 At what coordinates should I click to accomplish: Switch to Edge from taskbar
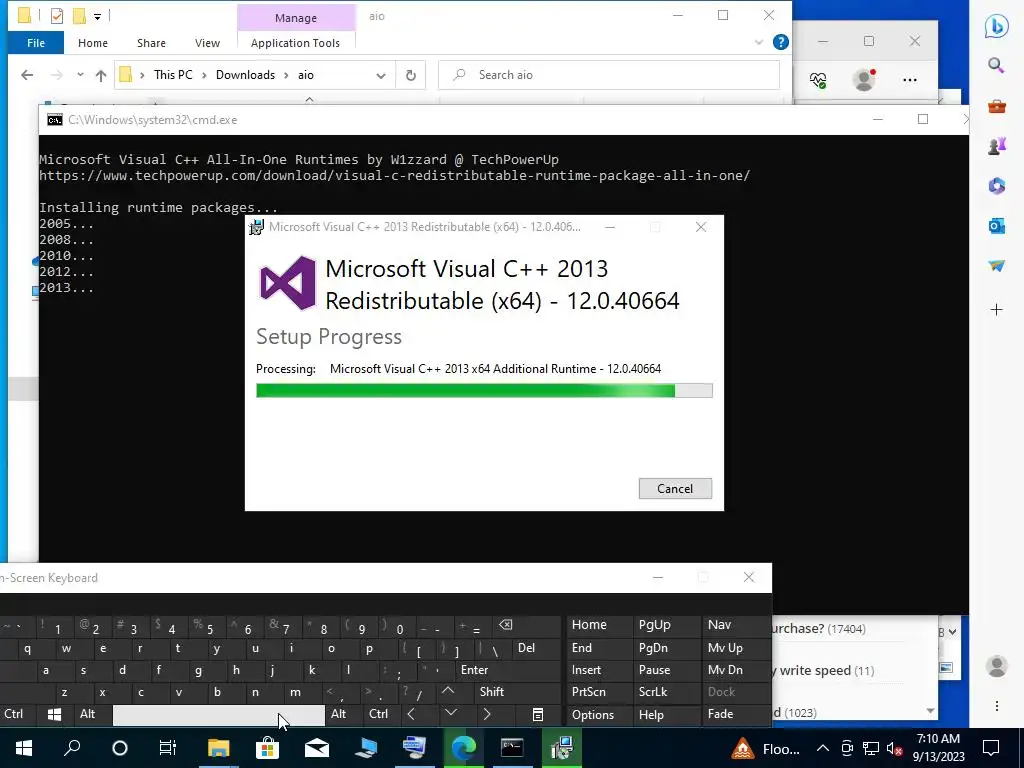coord(463,748)
